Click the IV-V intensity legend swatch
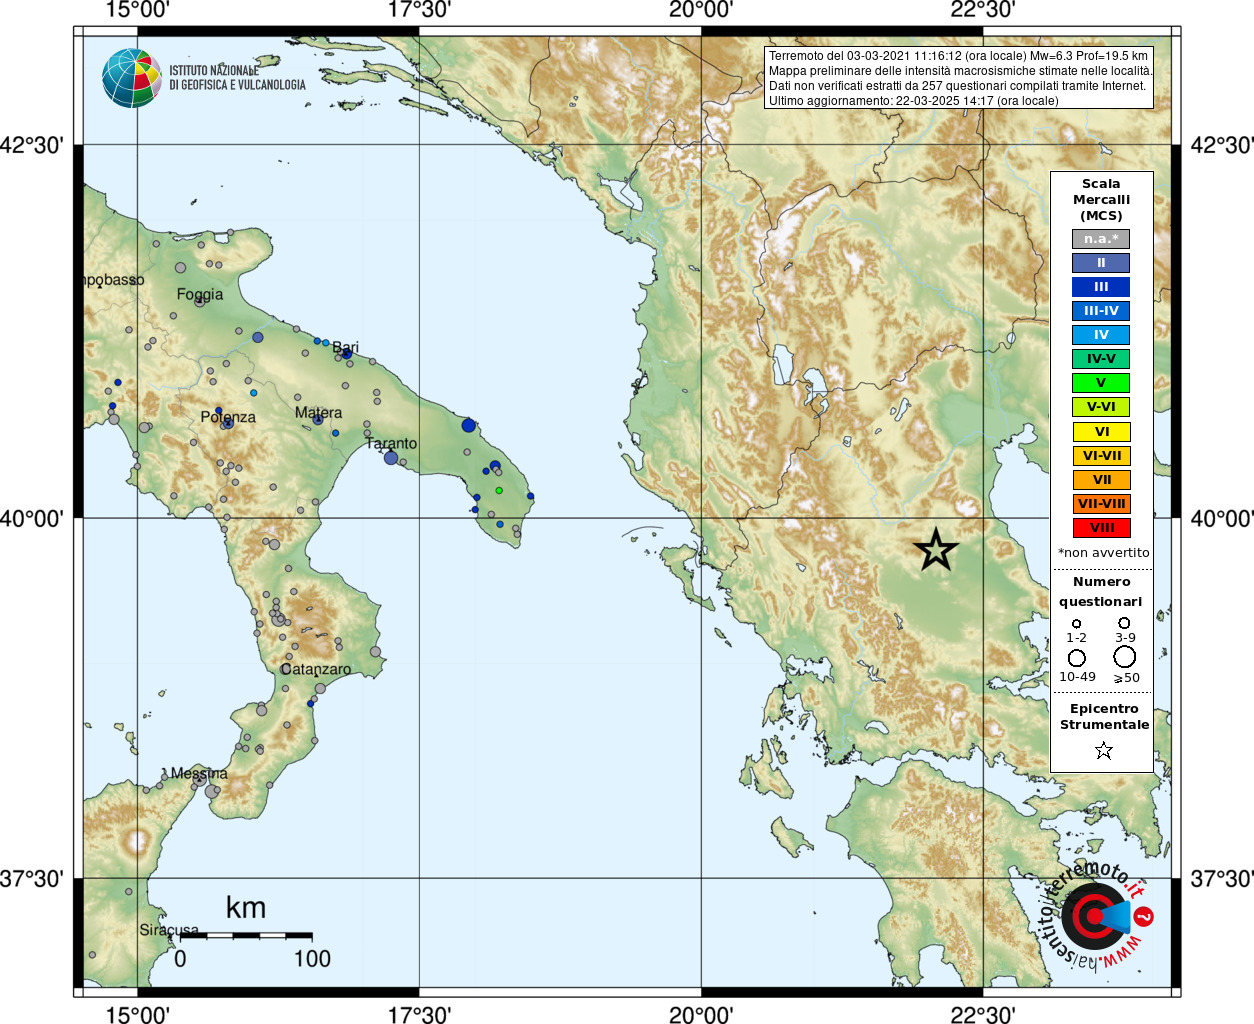1254x1024 pixels. (1101, 359)
